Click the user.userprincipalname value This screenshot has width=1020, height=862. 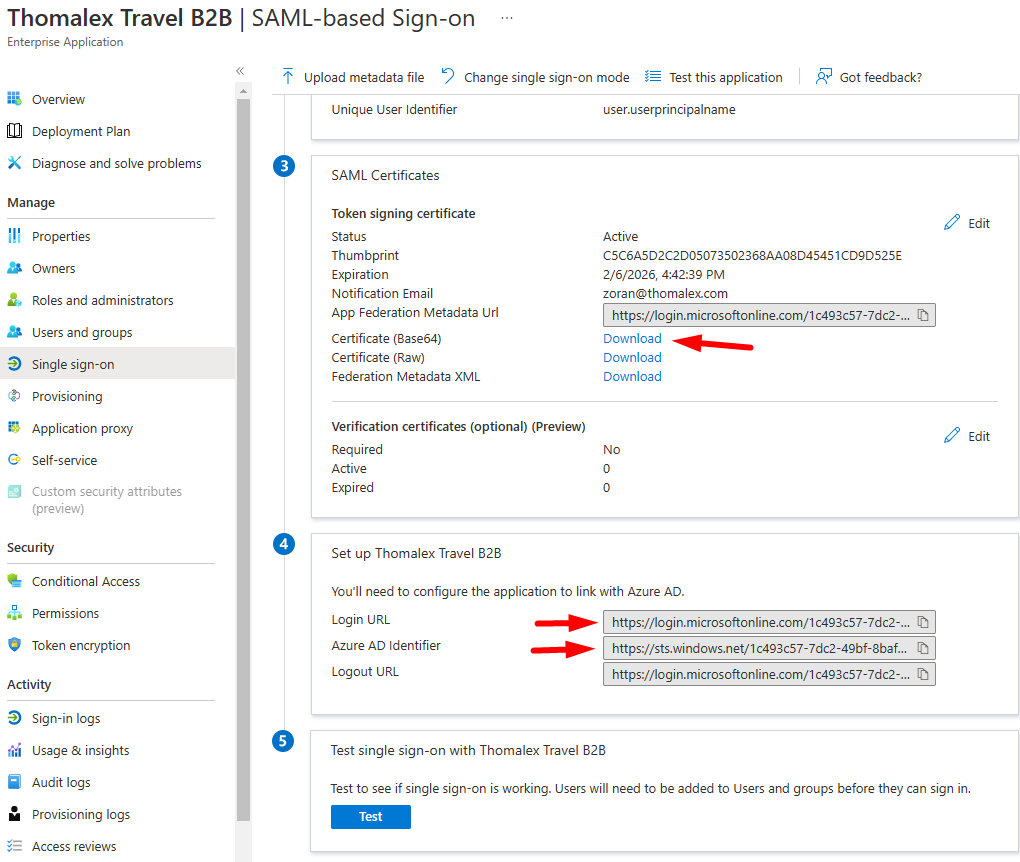[669, 109]
